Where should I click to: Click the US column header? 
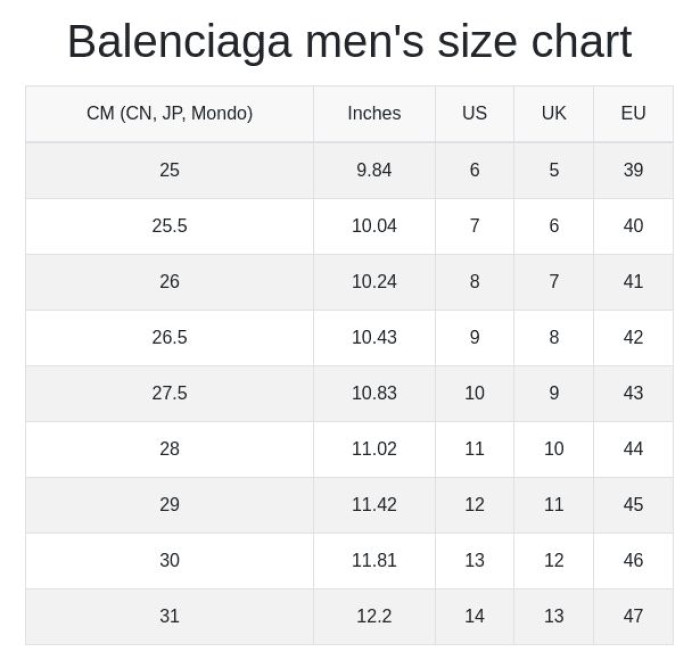[x=474, y=114]
